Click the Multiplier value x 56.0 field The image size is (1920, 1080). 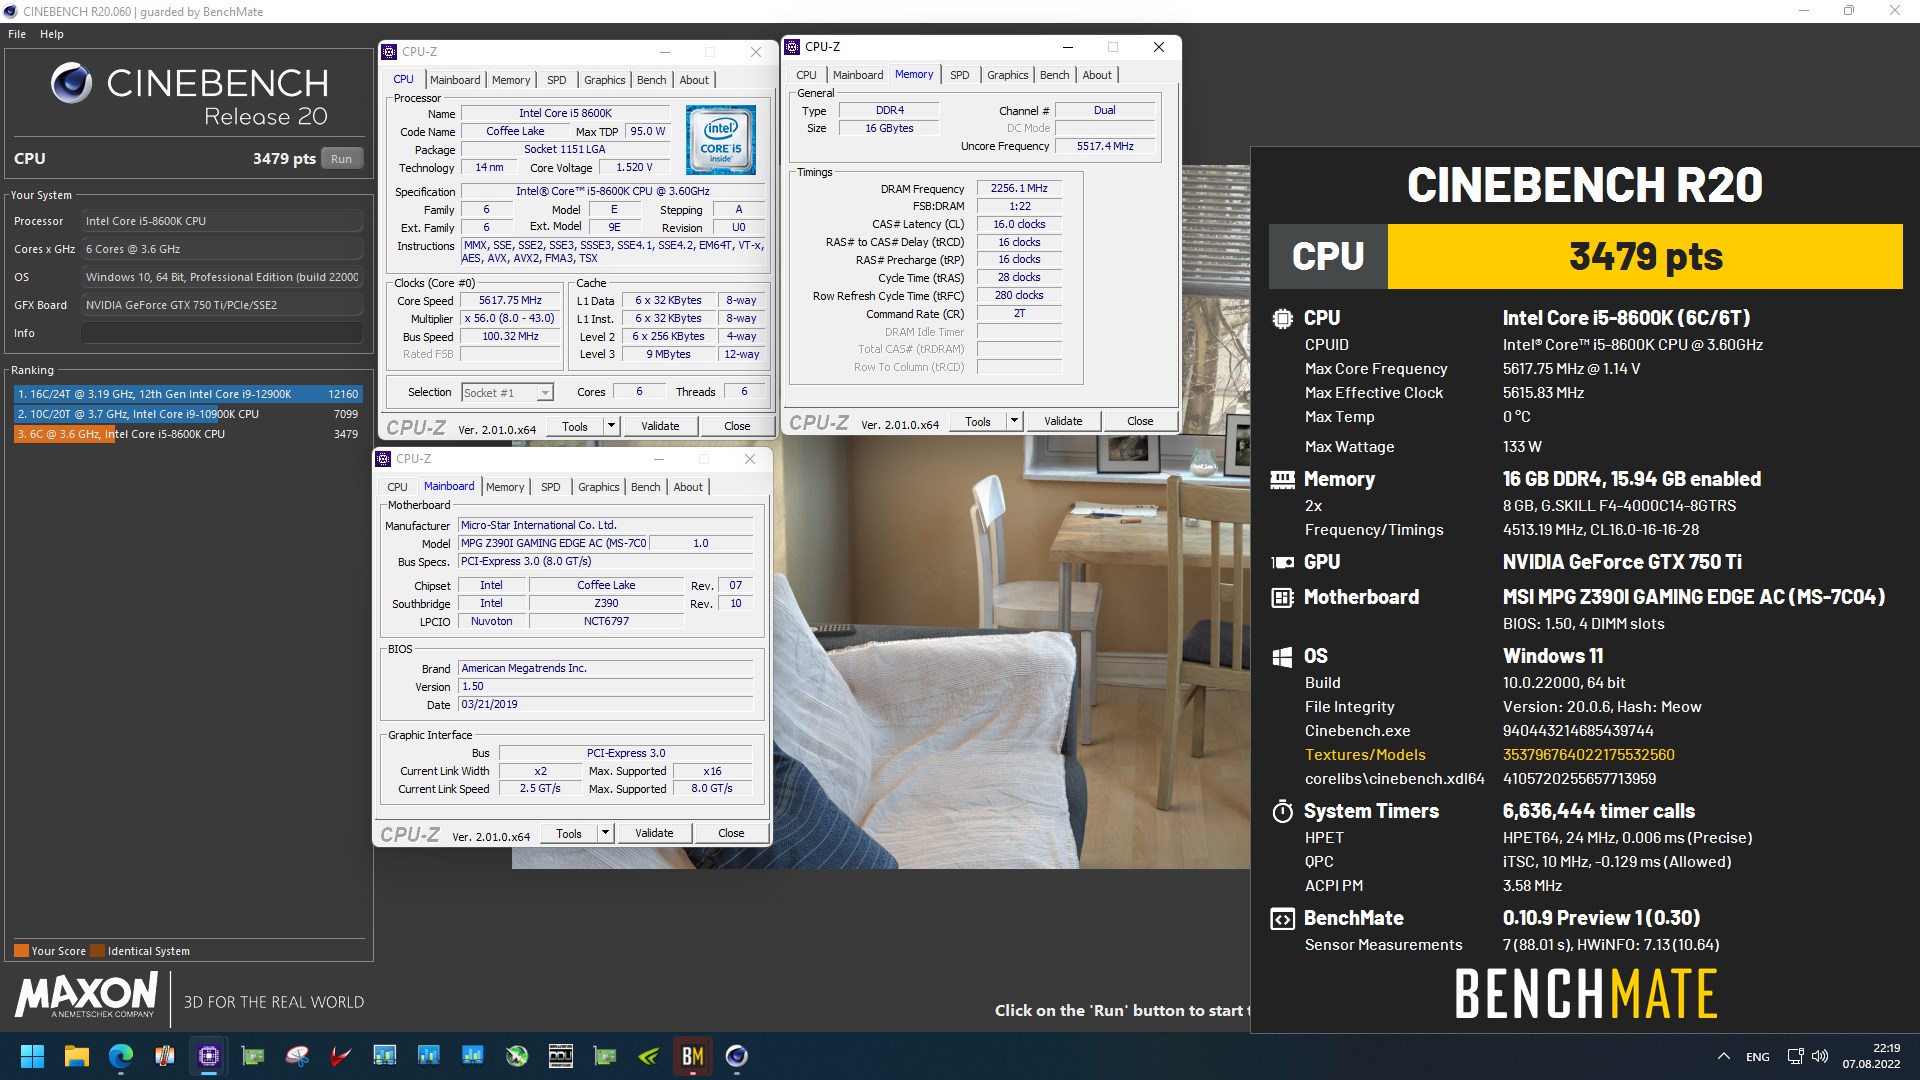pyautogui.click(x=510, y=318)
